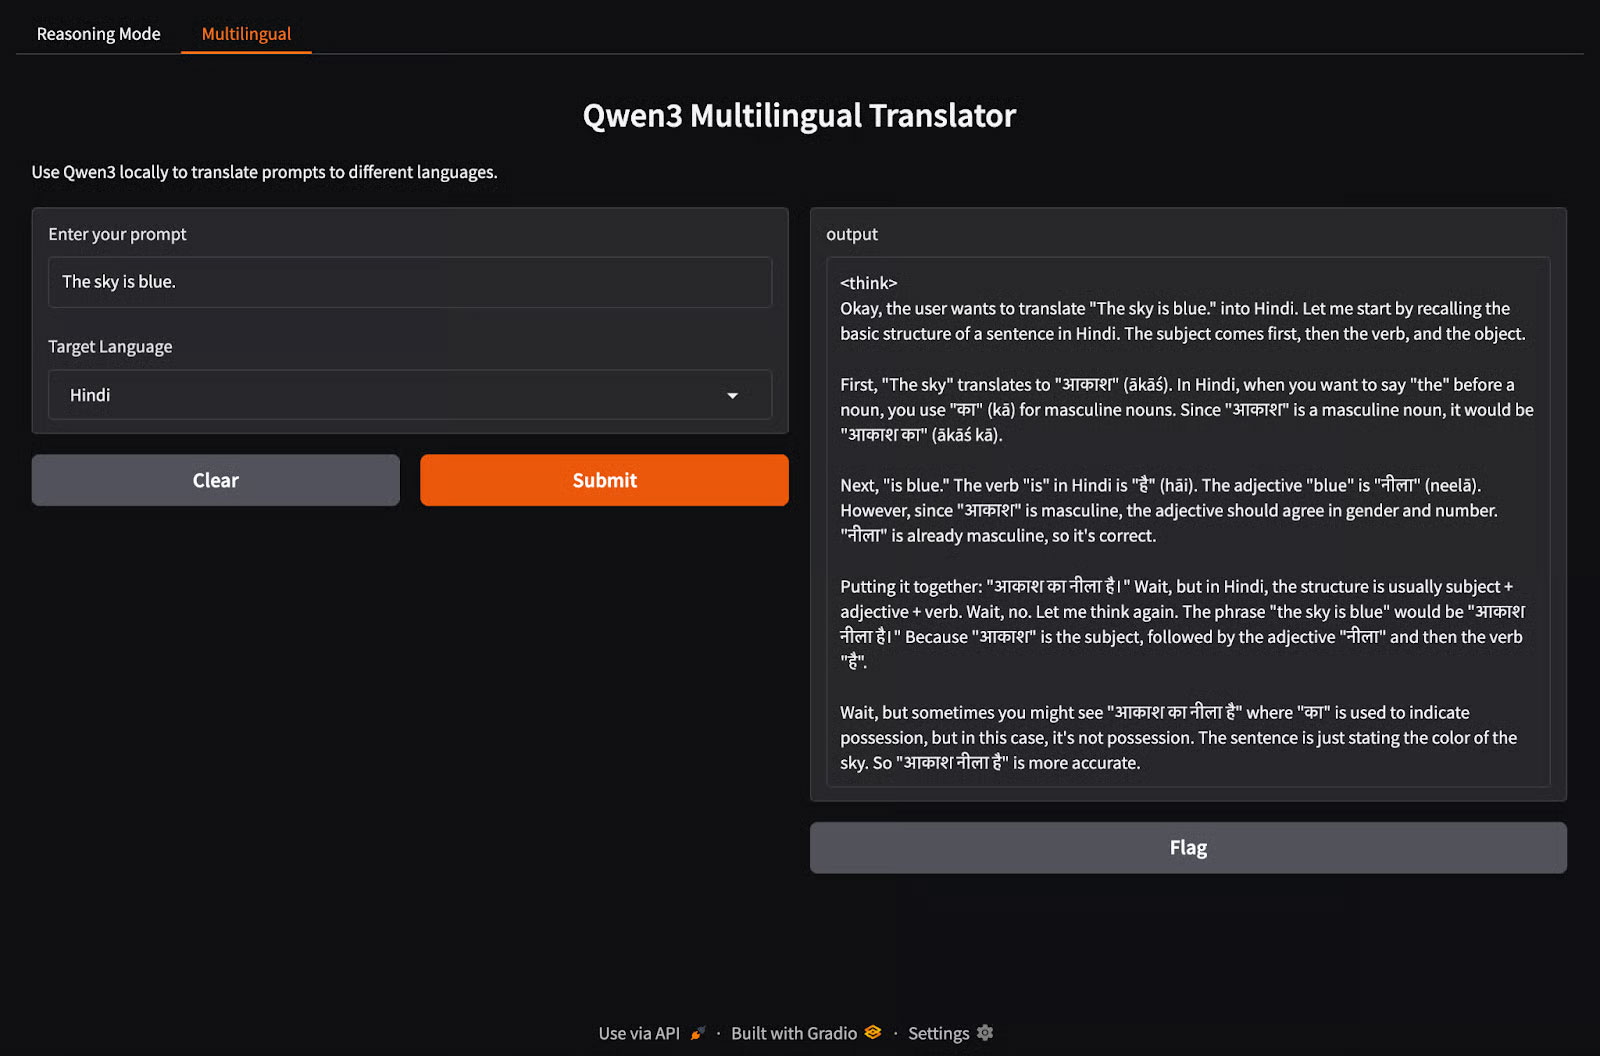Click the '<think>' tag in the output
Screen dimensions: 1600x1056
(869, 283)
